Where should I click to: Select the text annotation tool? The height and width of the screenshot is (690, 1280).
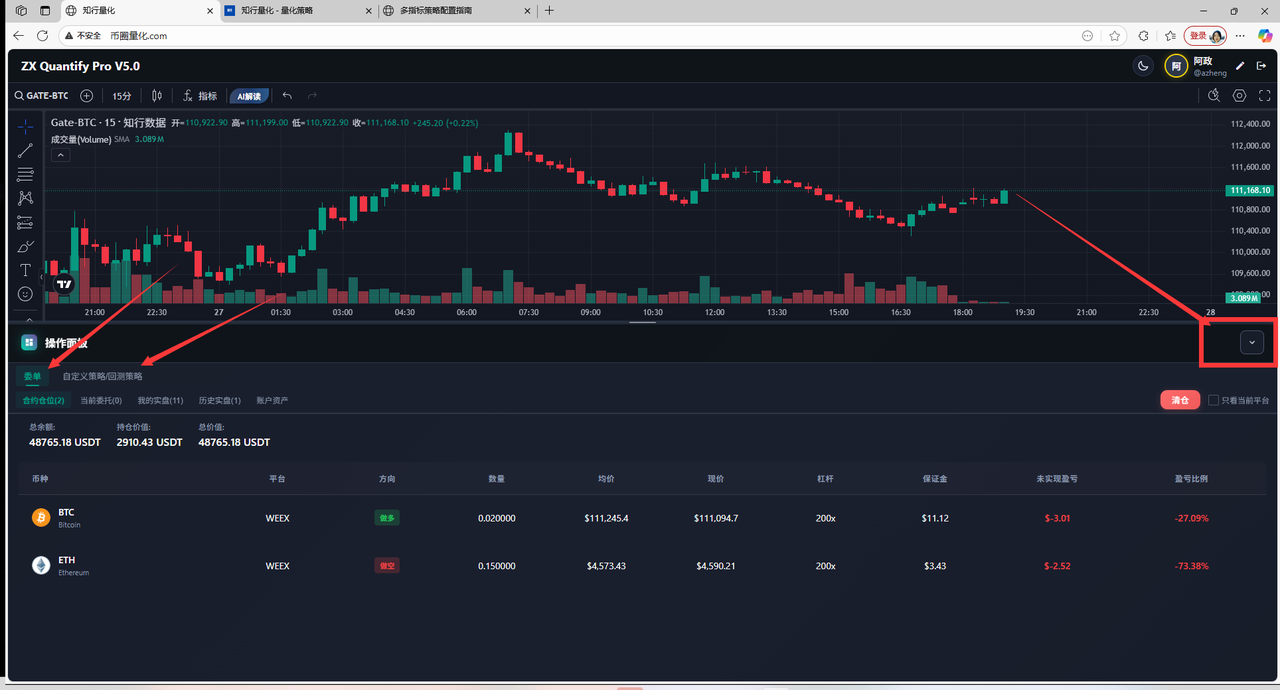click(25, 270)
